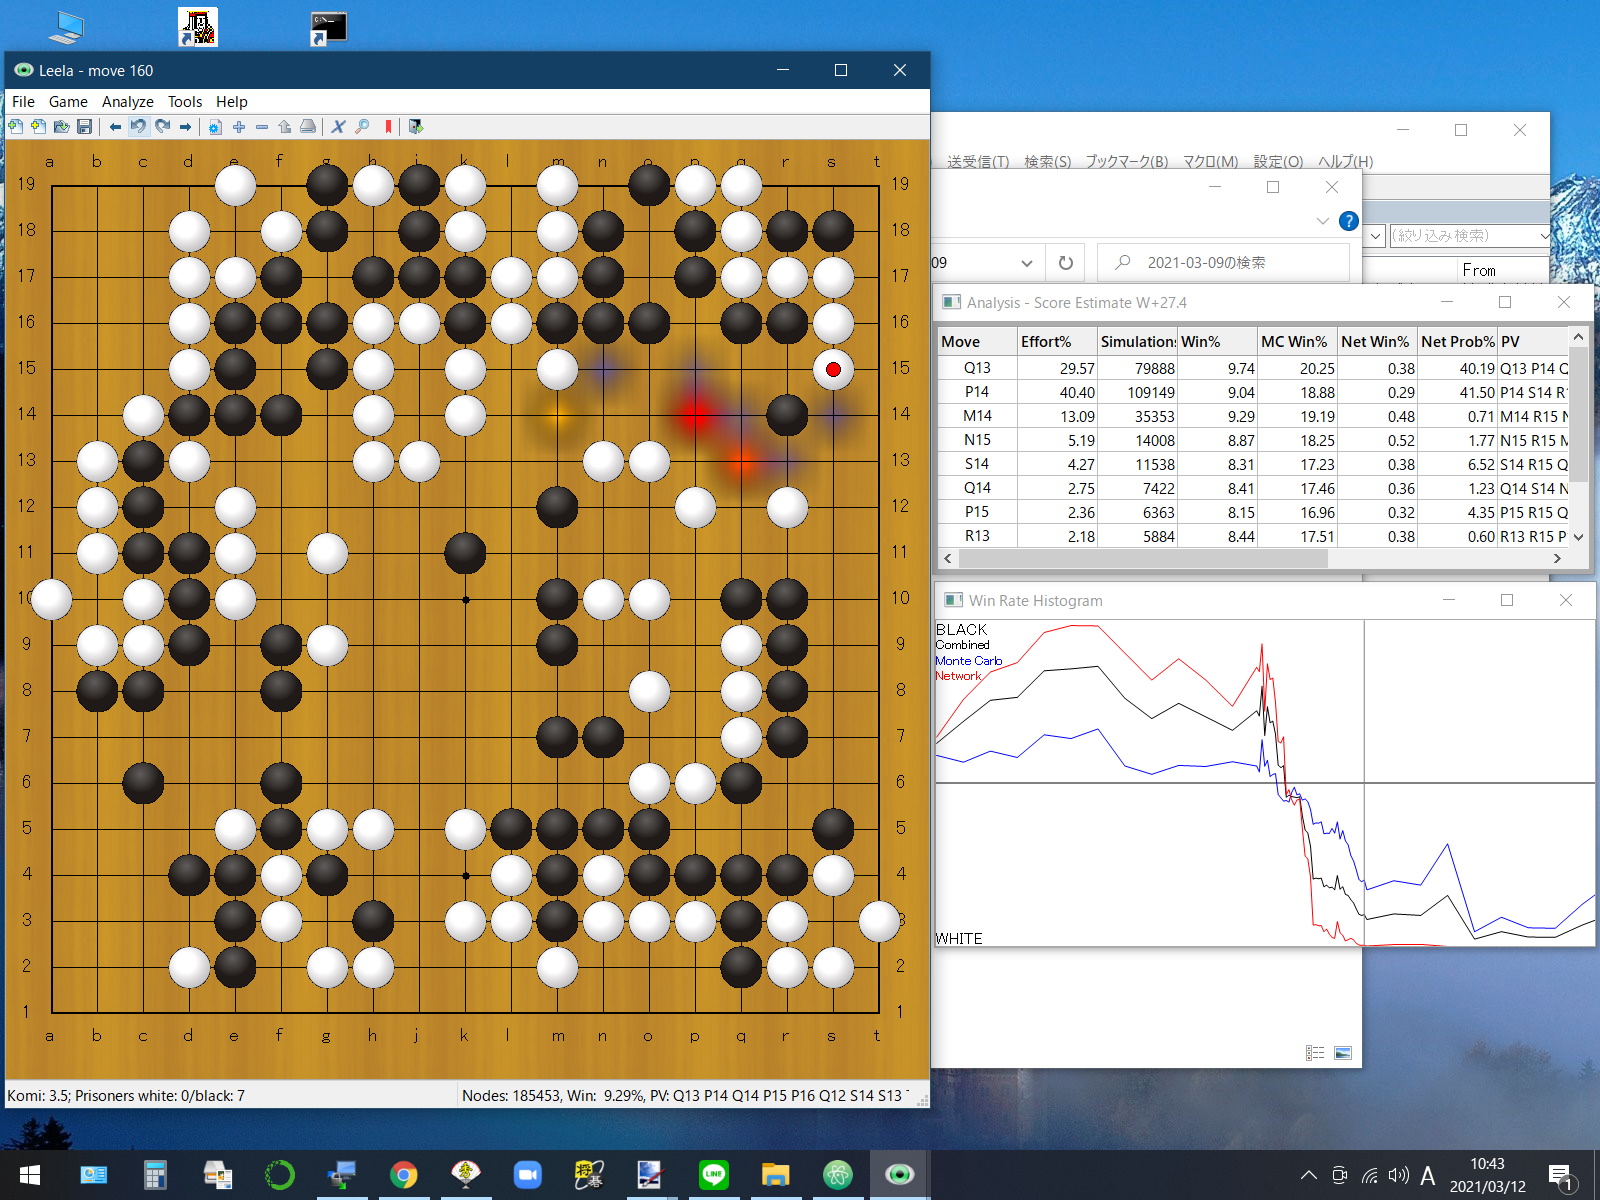Click the red bookmark toolbar icon

click(x=388, y=127)
